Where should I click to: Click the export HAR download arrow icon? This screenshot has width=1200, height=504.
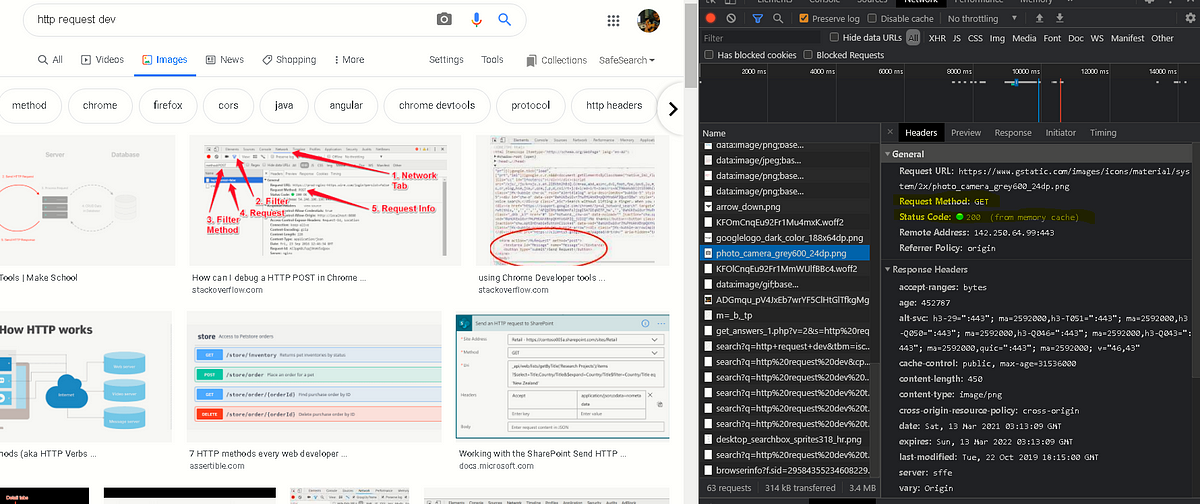[1060, 18]
